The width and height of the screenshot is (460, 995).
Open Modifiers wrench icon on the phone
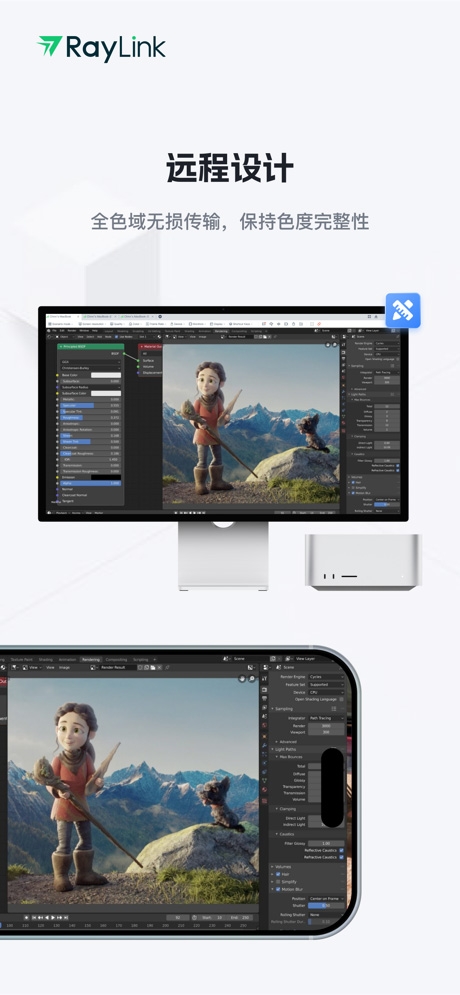[265, 746]
